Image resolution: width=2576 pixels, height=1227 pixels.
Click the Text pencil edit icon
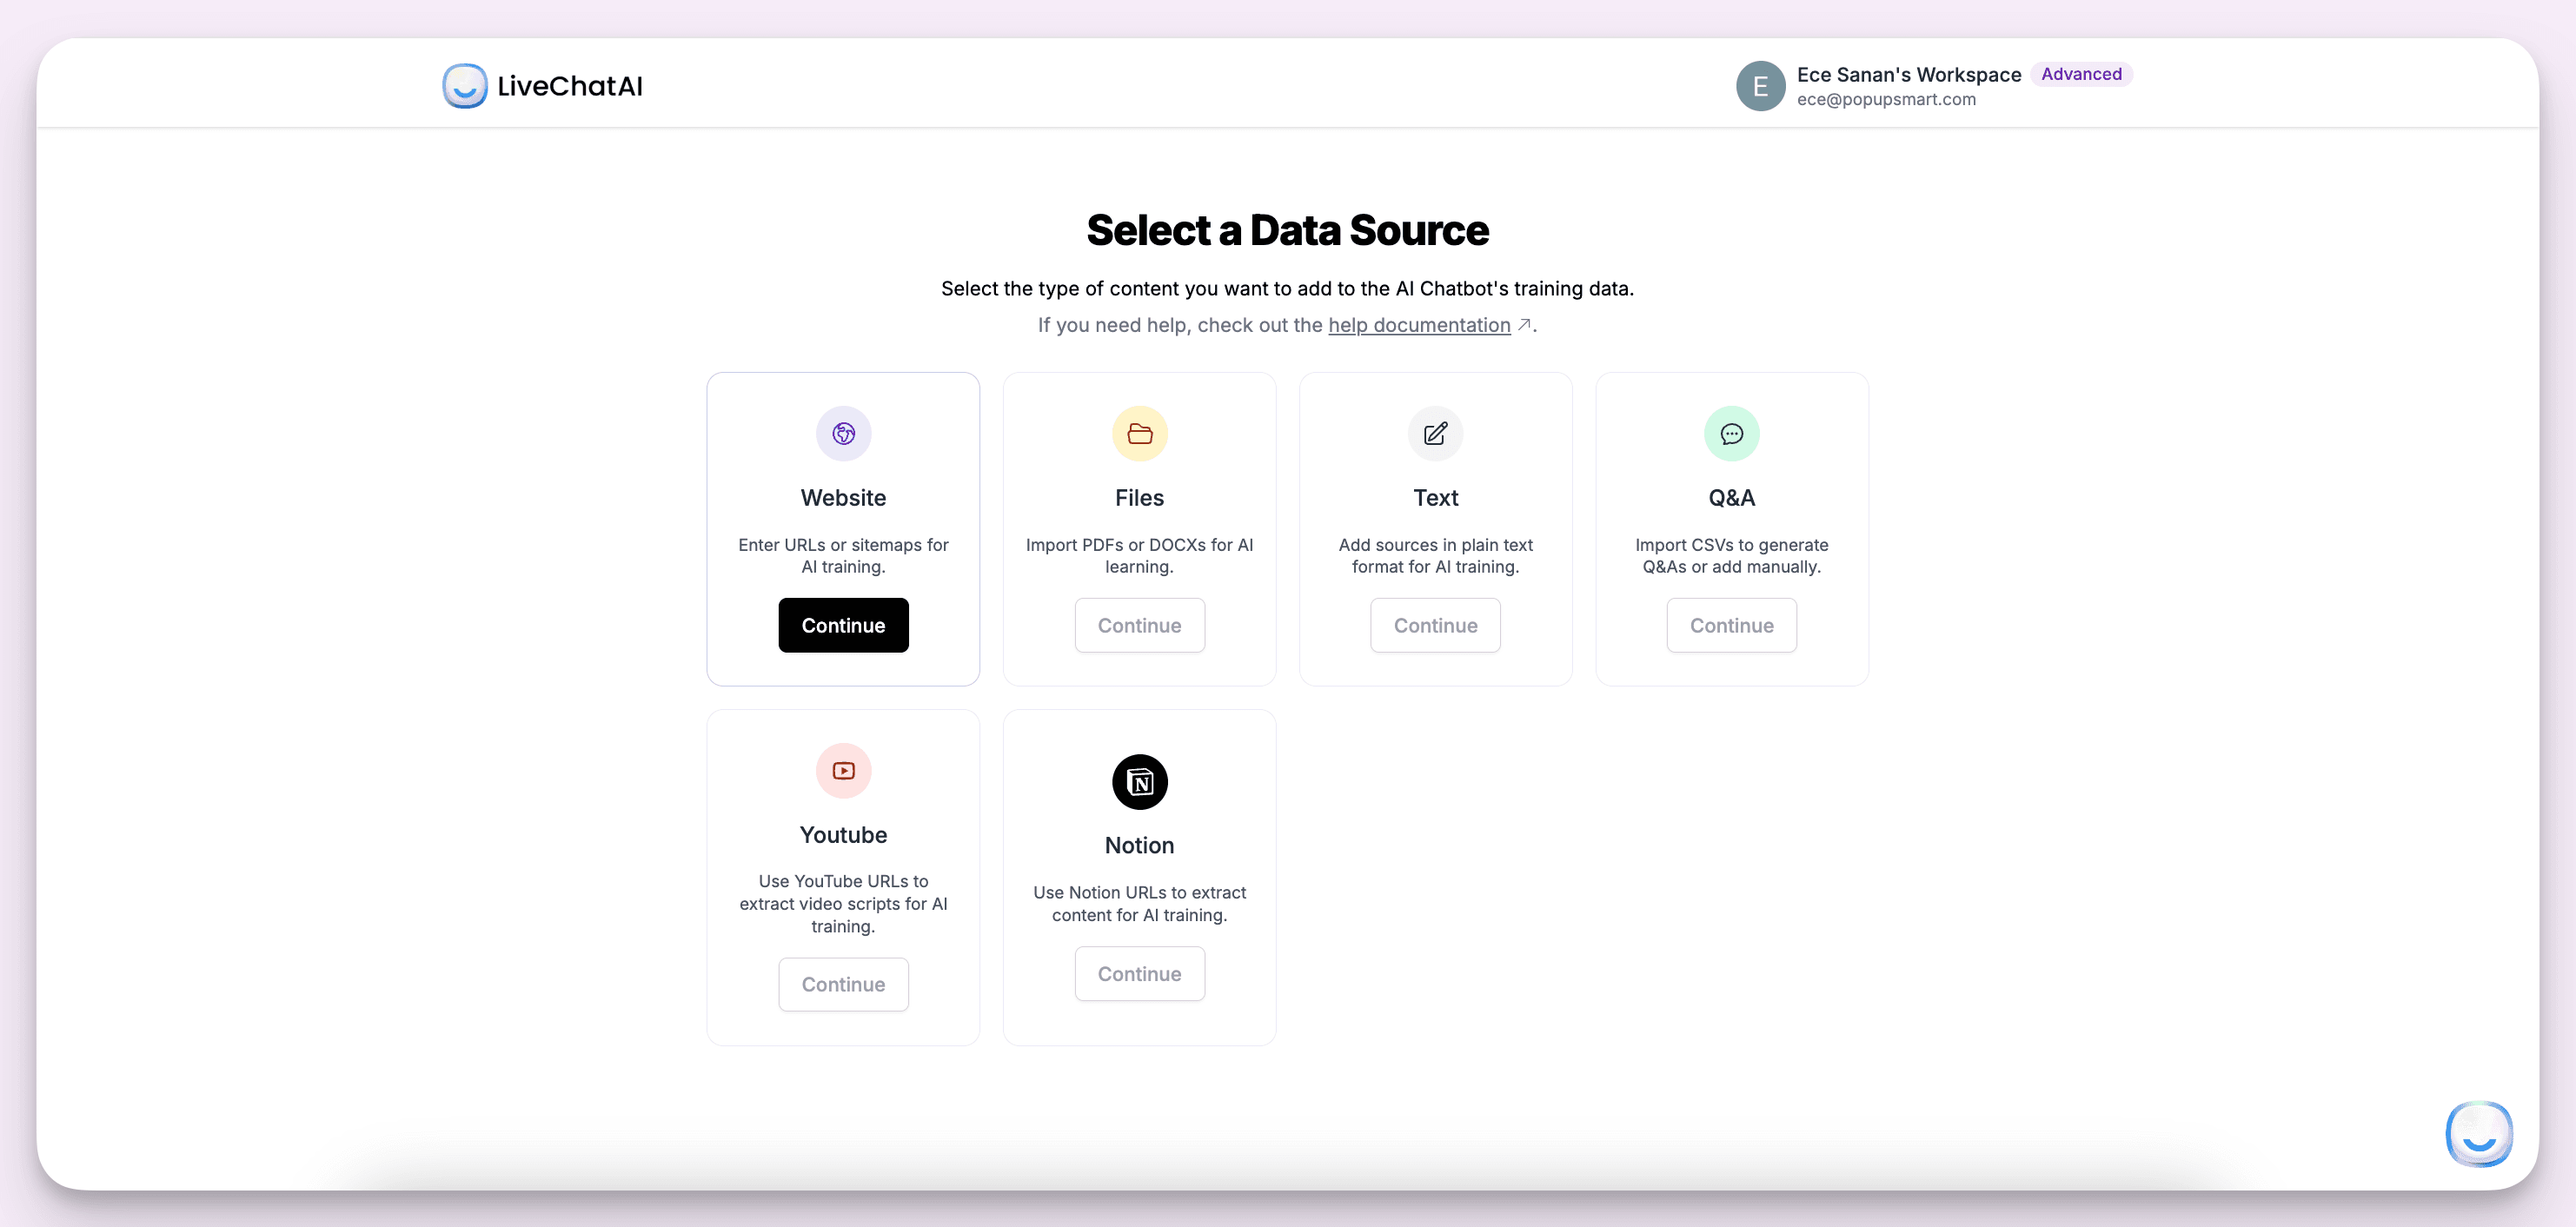pos(1435,433)
